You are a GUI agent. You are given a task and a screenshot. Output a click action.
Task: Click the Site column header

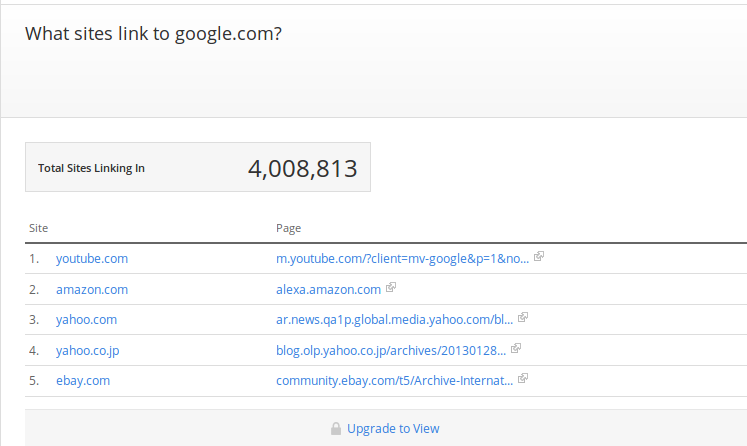[x=39, y=228]
